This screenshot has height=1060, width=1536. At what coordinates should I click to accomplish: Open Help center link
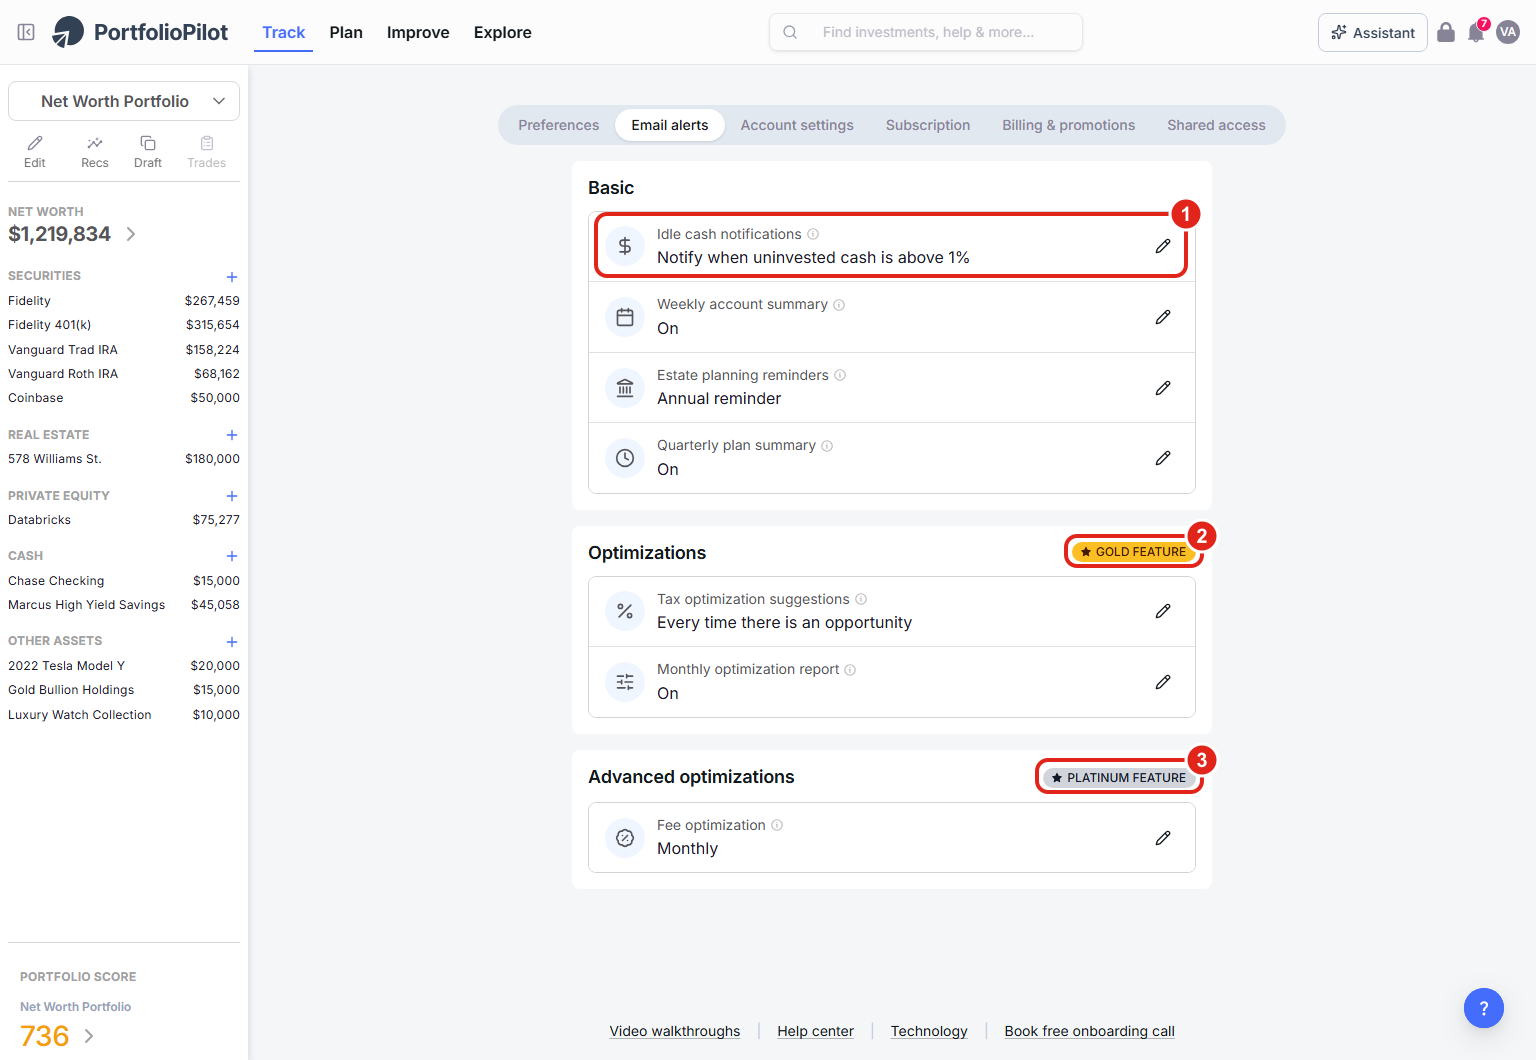click(x=815, y=1031)
